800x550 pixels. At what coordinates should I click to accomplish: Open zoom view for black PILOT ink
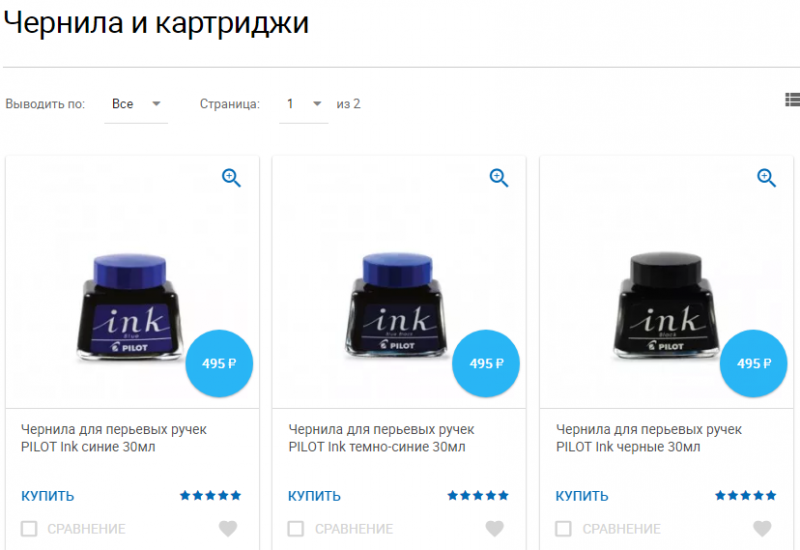[x=766, y=178]
